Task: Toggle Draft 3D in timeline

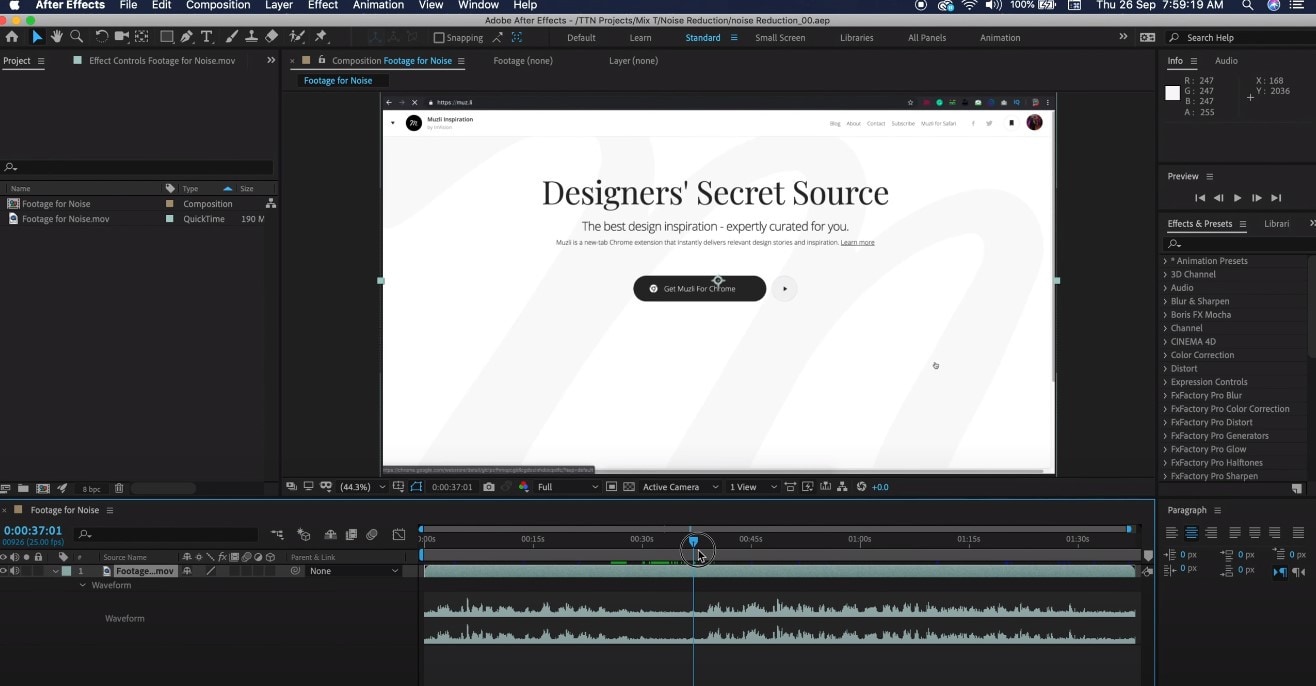Action: (x=304, y=535)
